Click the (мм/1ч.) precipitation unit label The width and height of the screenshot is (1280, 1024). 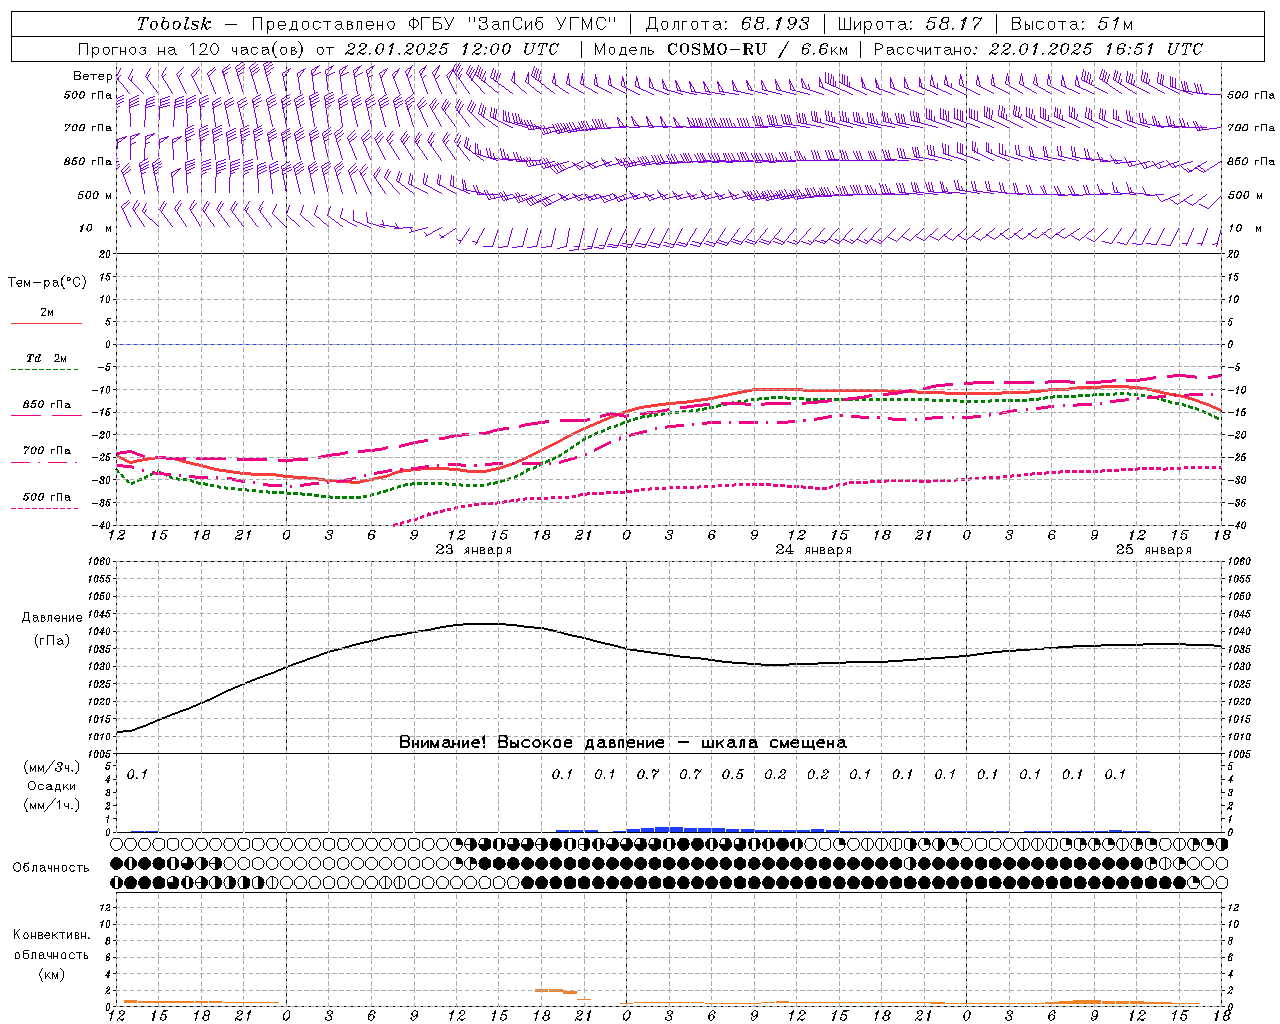(x=52, y=805)
